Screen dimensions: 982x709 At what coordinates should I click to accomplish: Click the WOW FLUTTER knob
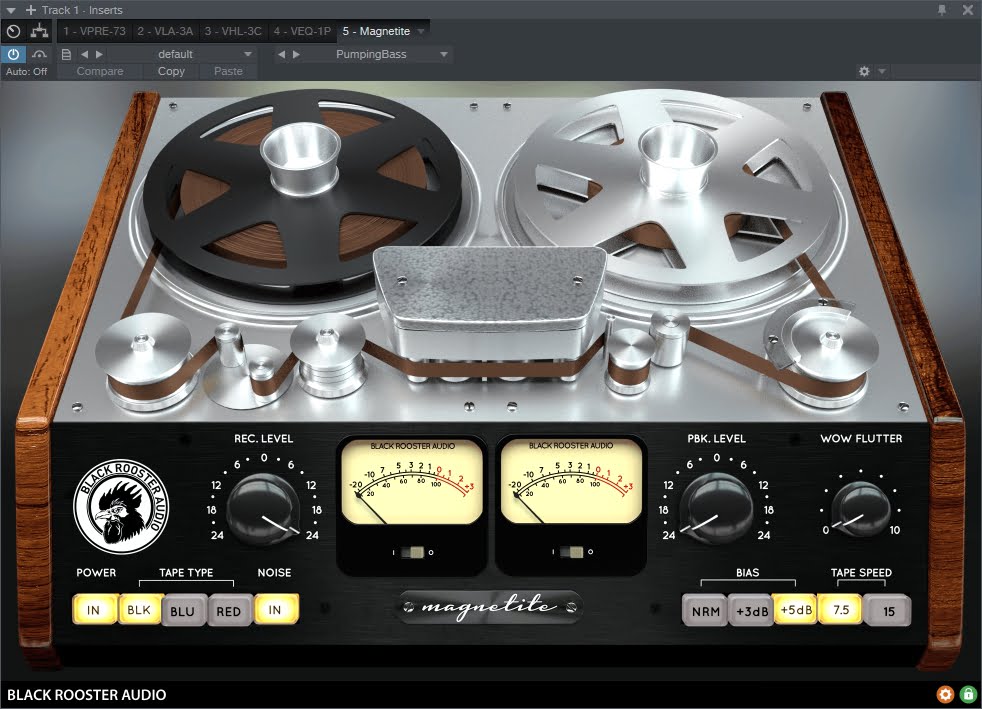[861, 509]
